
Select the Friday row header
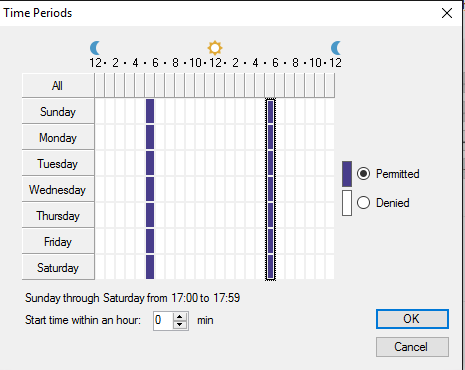(x=58, y=242)
